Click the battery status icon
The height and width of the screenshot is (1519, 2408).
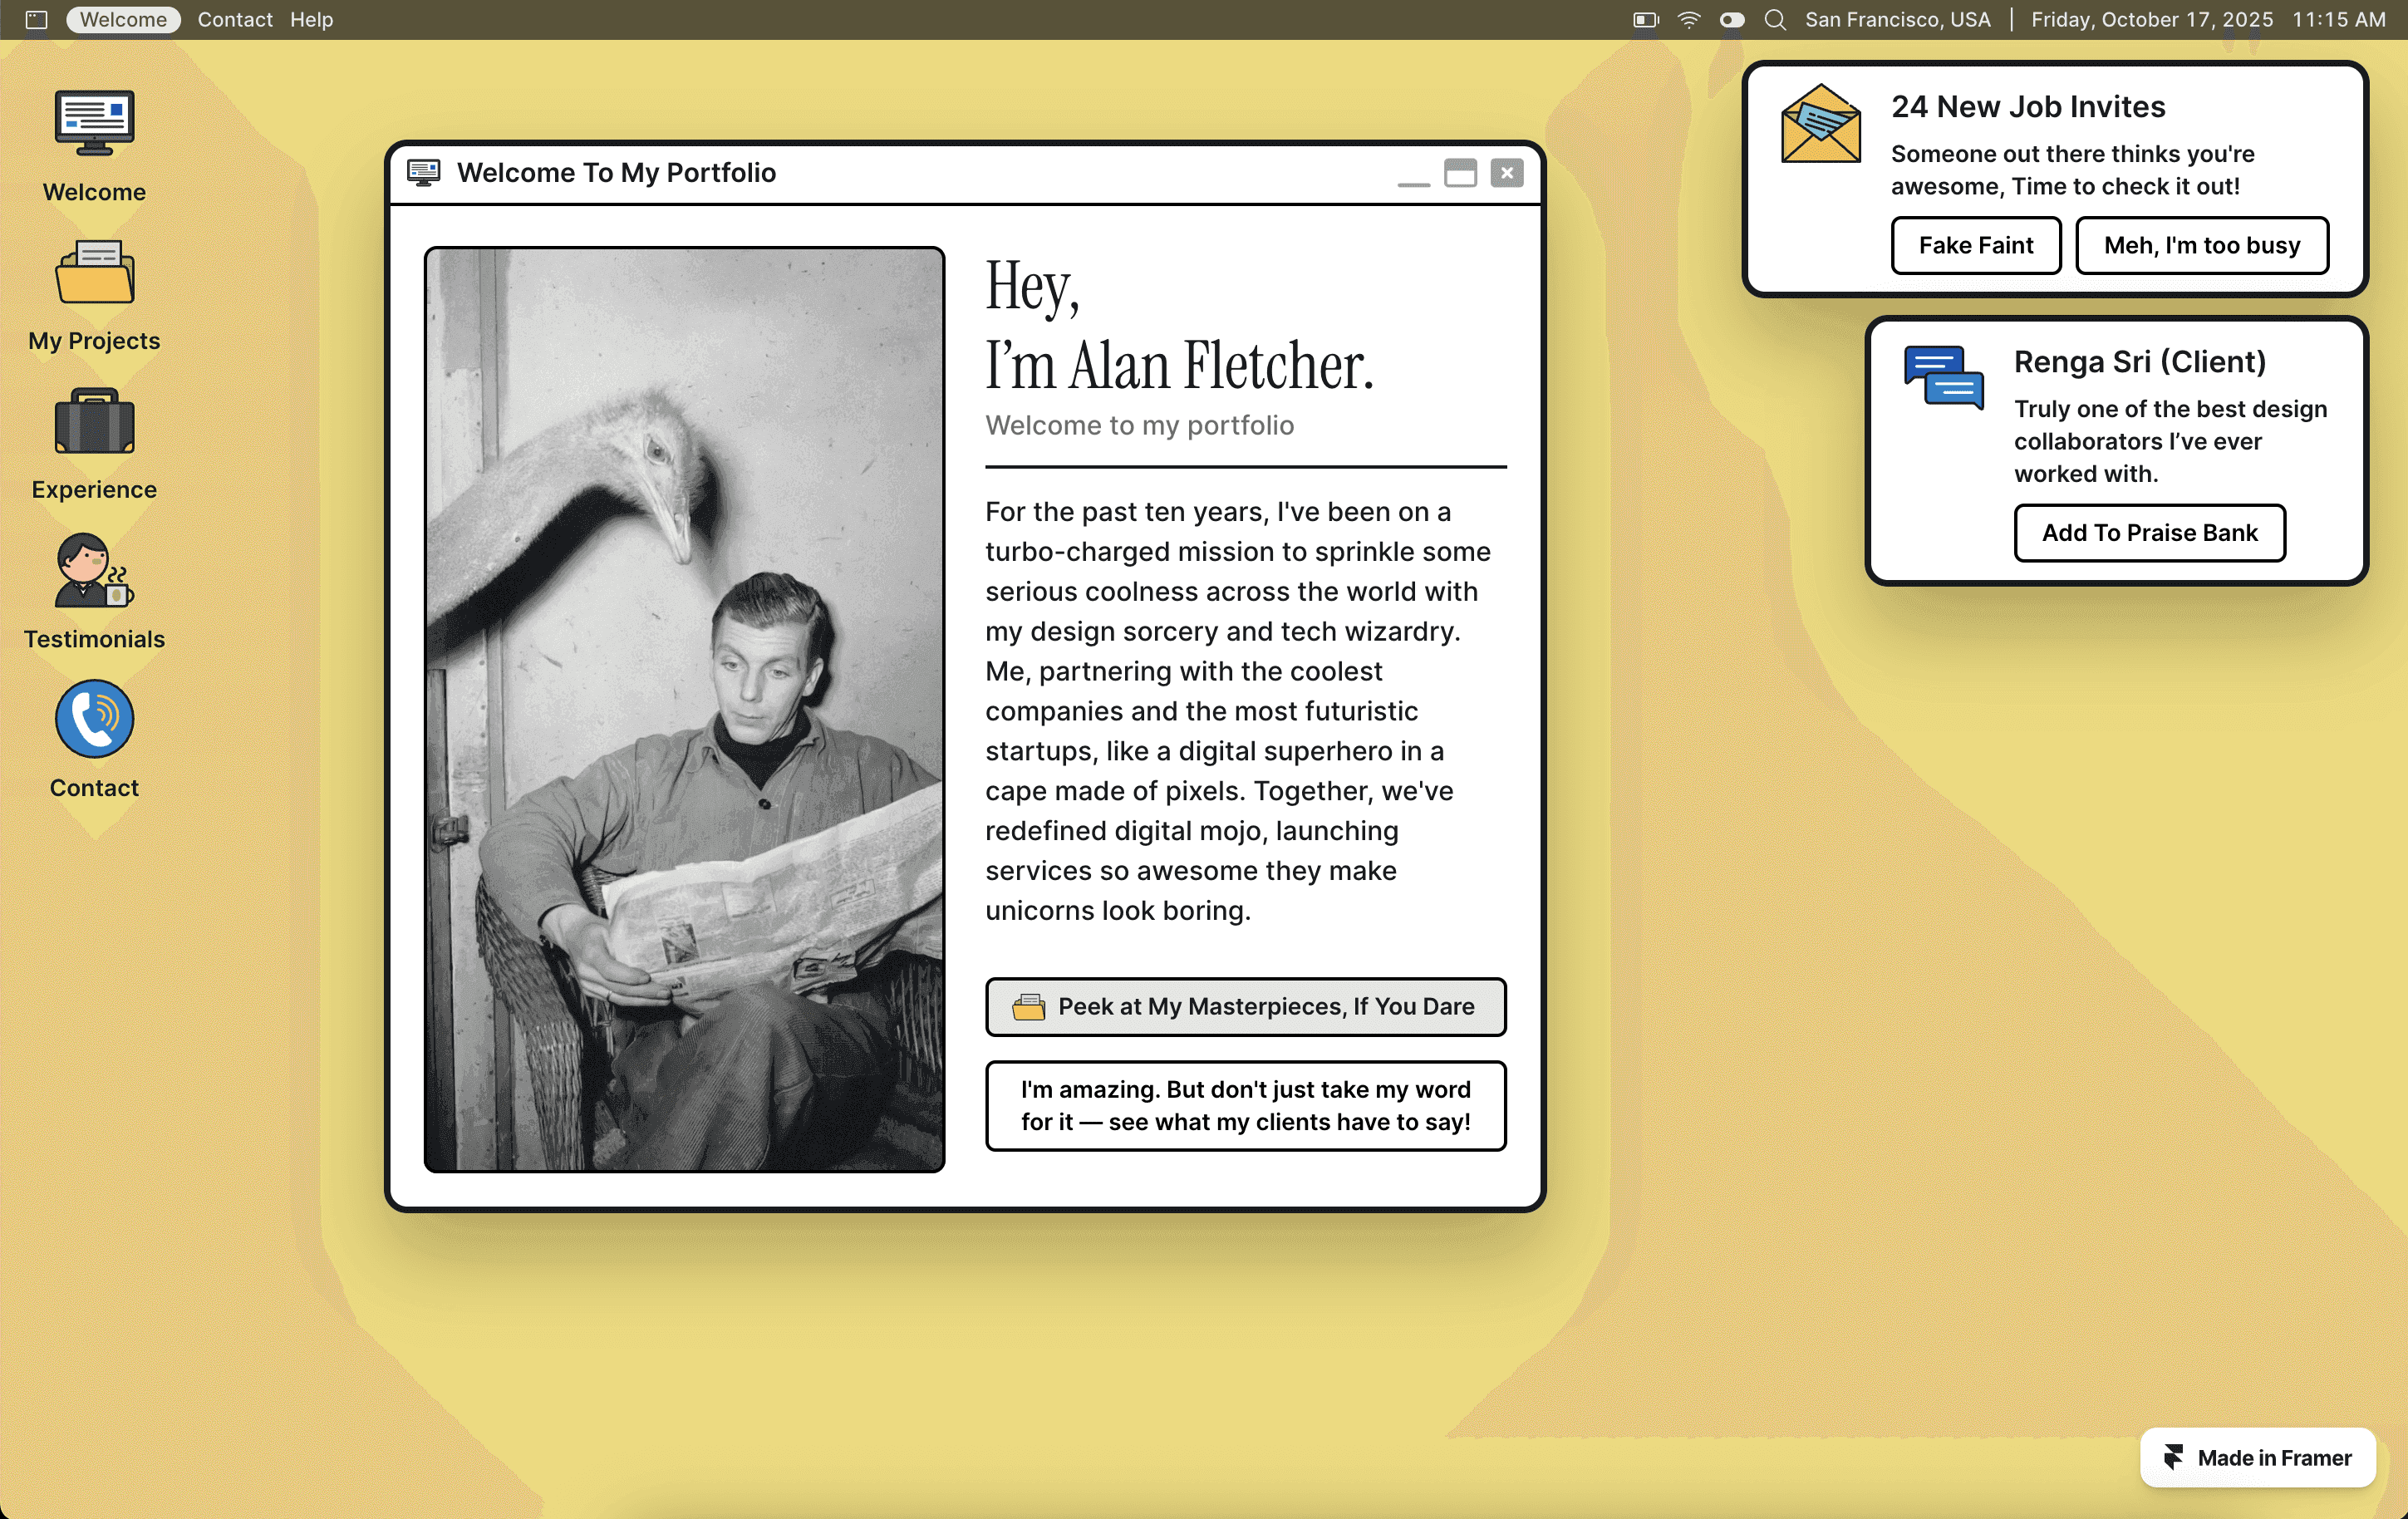point(1645,20)
